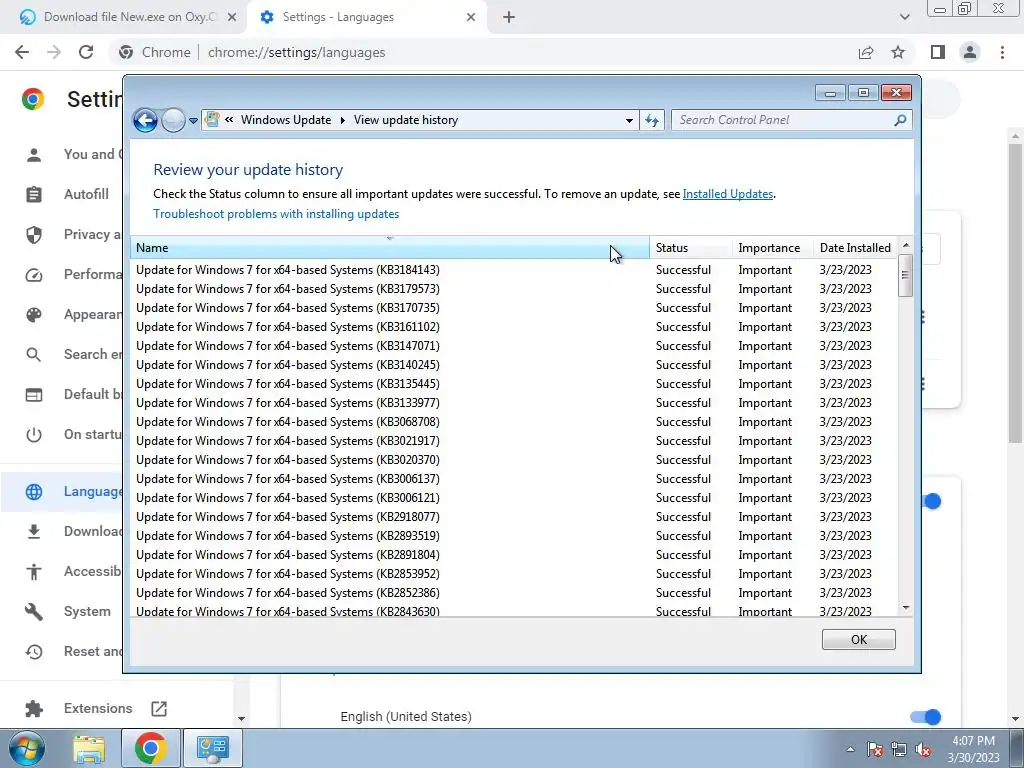
Task: Select the KB3021917 update row
Action: pos(513,440)
